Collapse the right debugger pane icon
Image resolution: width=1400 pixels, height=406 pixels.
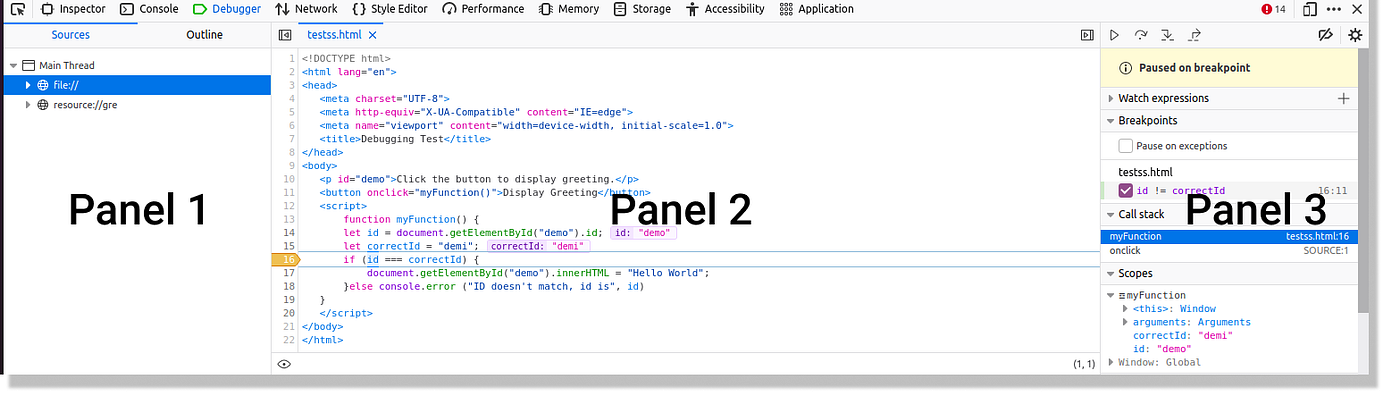1087,35
